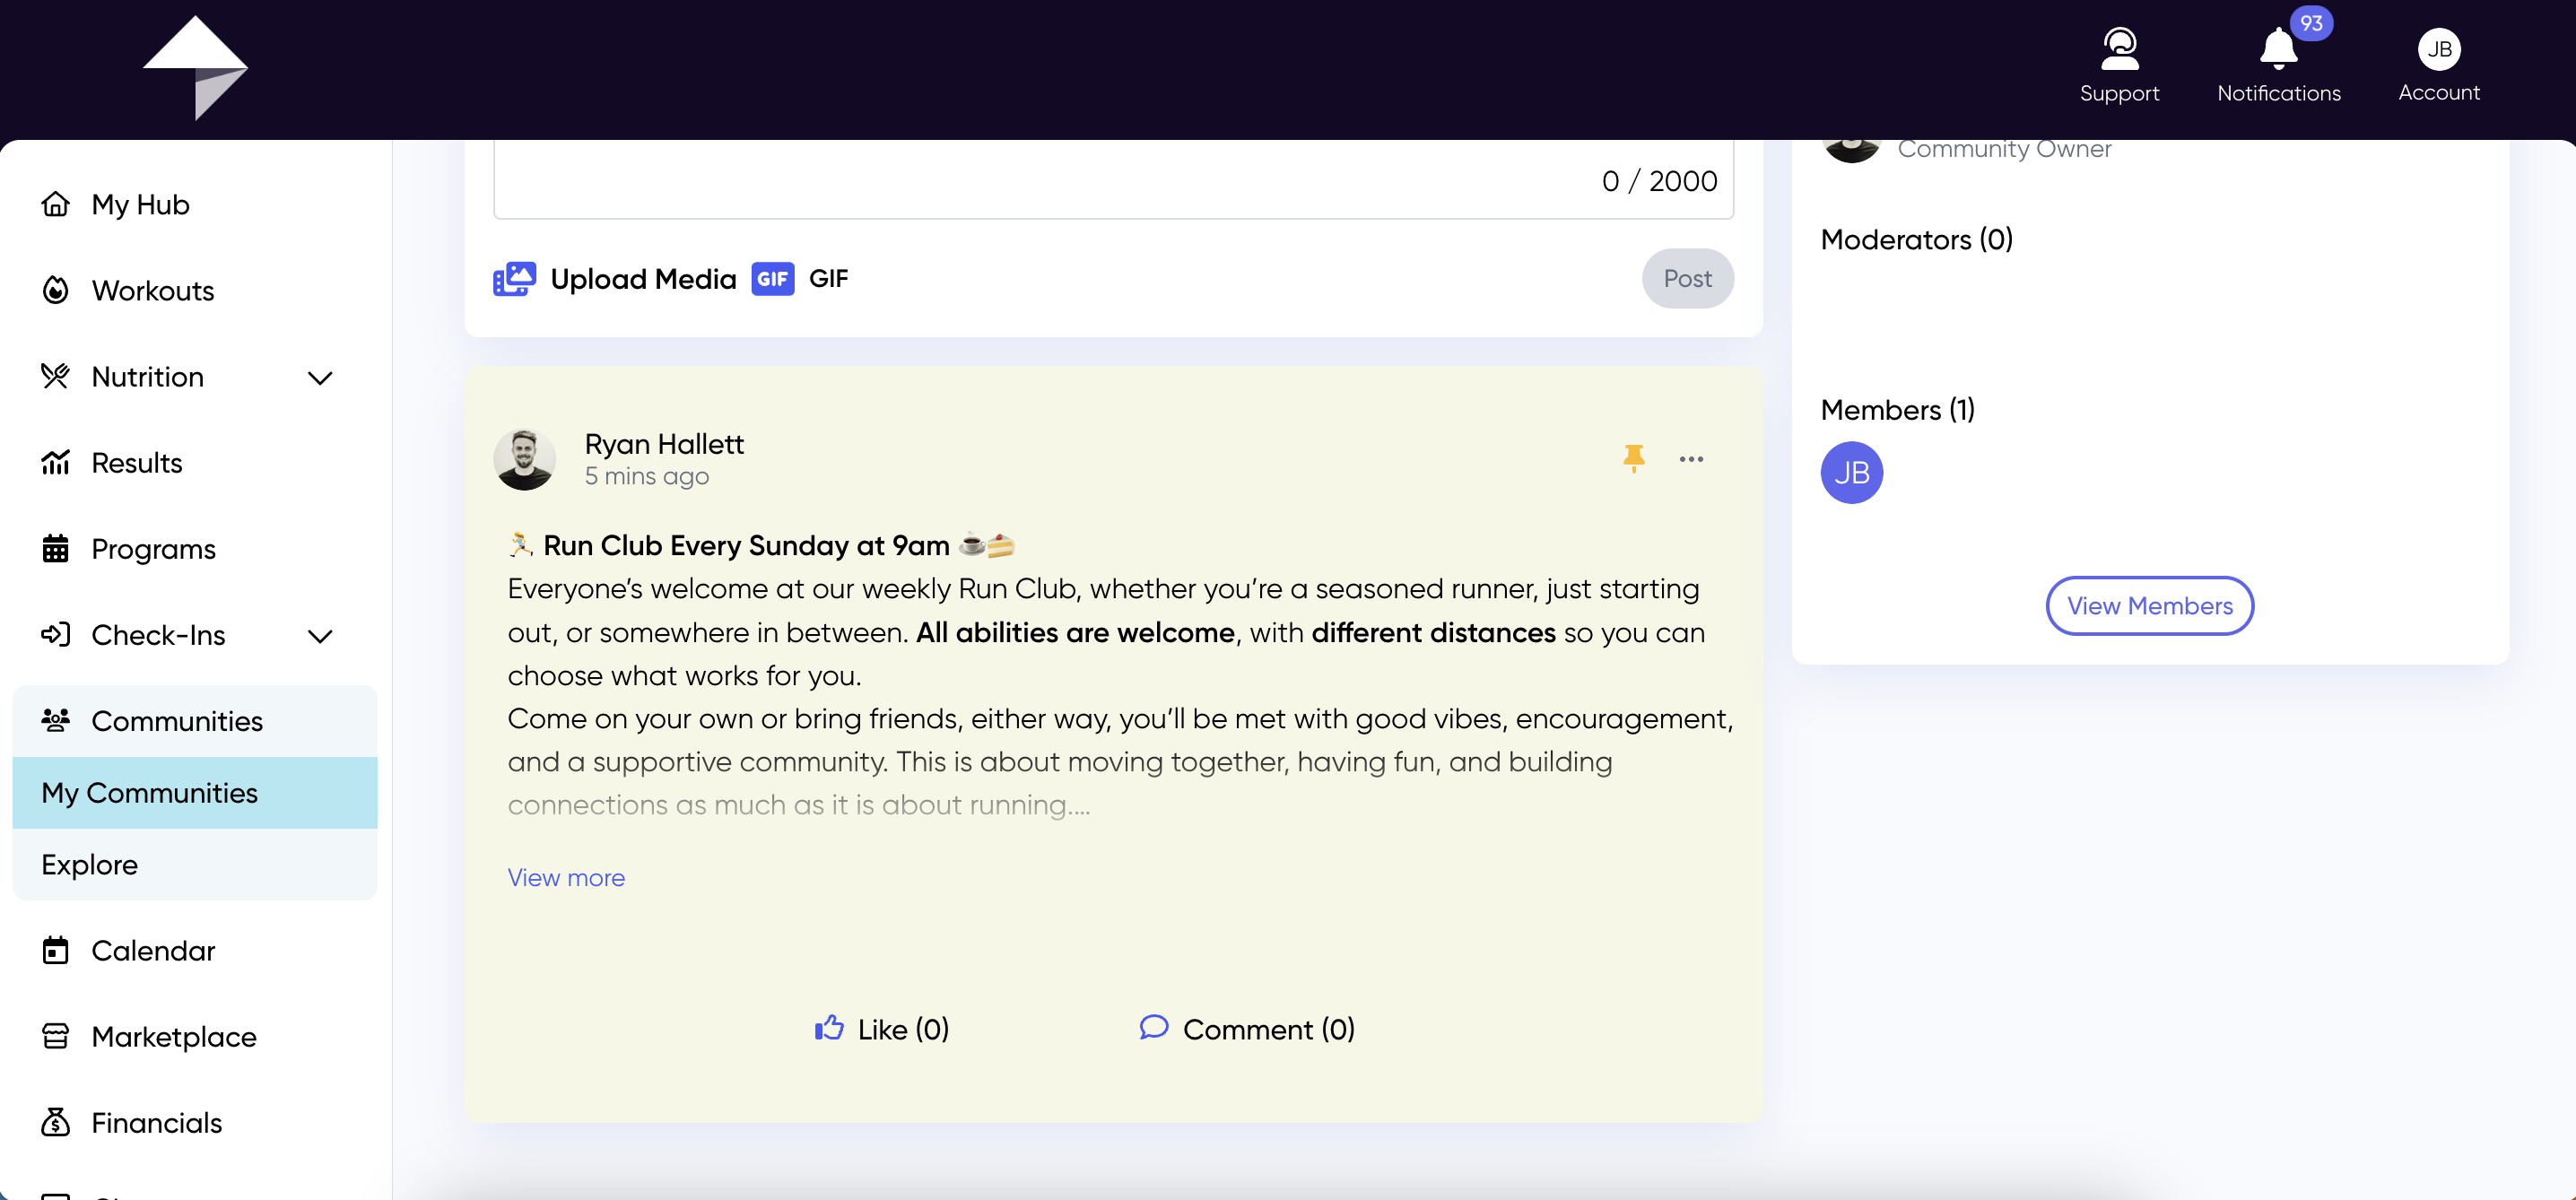Click Workouts flame icon

[x=56, y=290]
